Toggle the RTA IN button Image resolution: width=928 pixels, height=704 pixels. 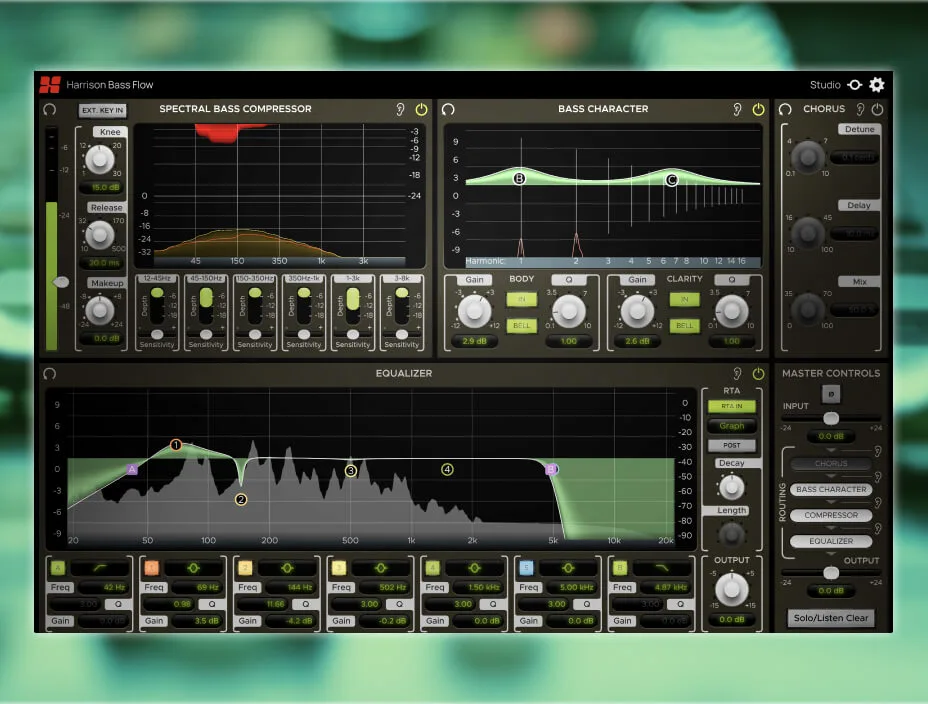[x=731, y=406]
